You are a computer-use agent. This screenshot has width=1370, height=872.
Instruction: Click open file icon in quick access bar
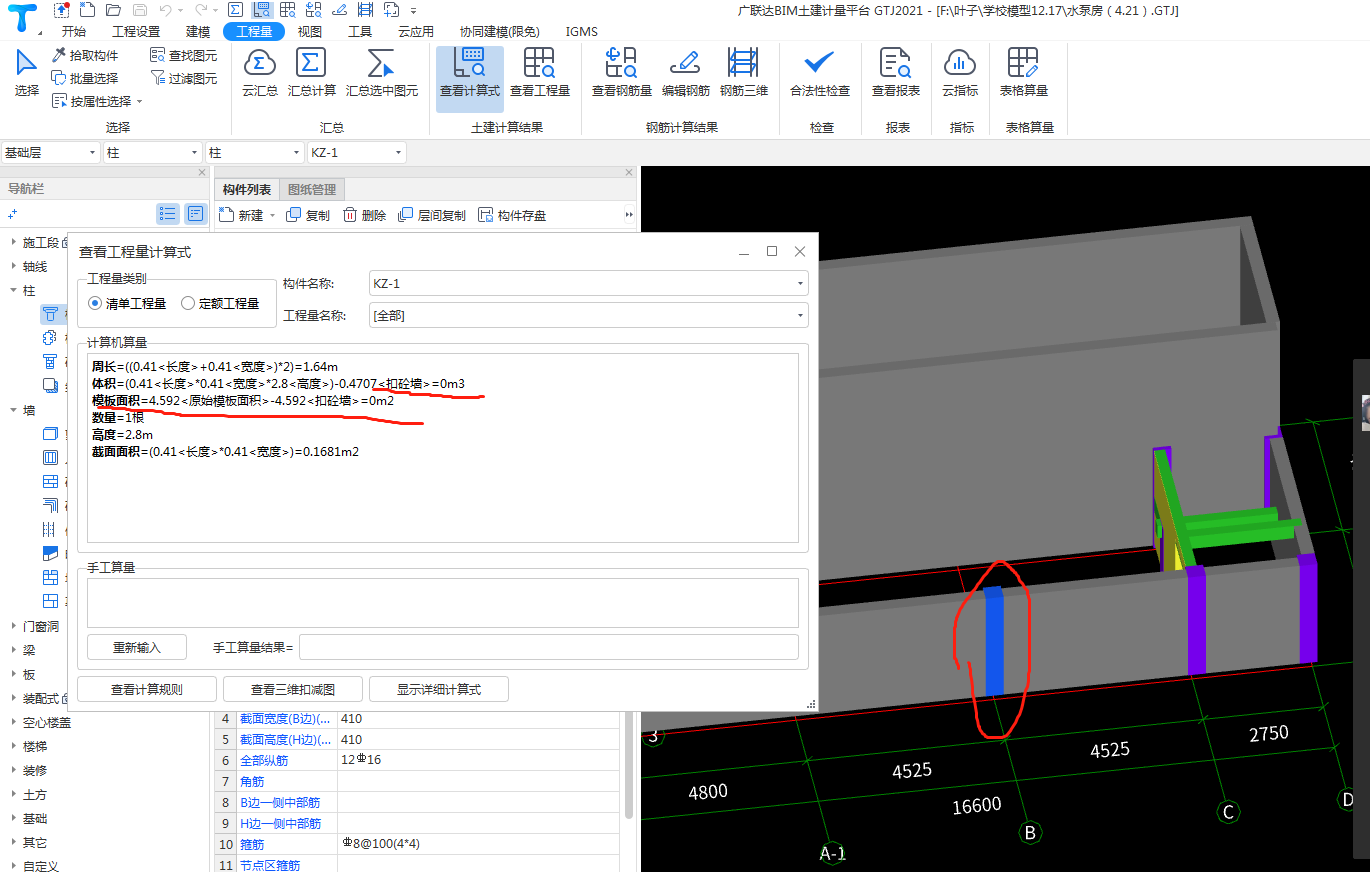114,10
